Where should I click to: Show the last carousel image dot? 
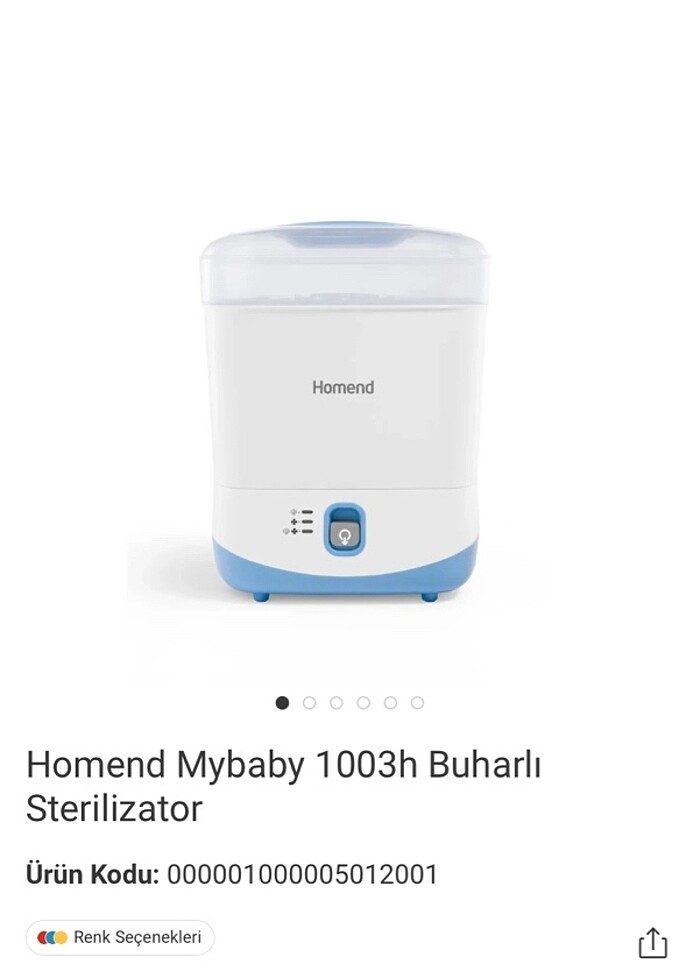pos(418,702)
